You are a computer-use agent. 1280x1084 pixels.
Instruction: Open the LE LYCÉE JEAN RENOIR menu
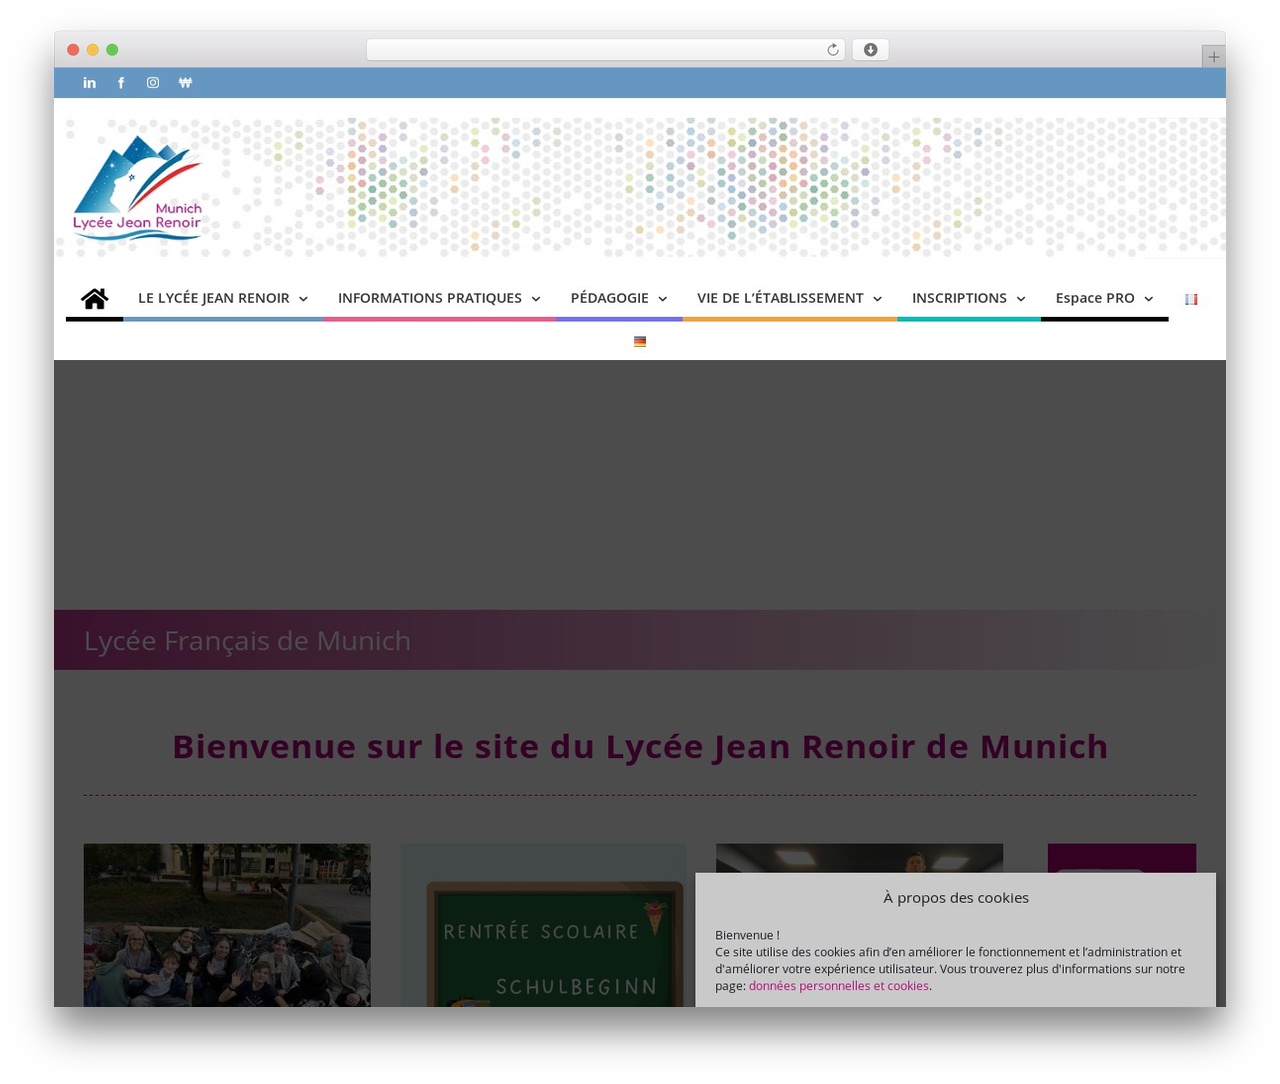pos(214,298)
